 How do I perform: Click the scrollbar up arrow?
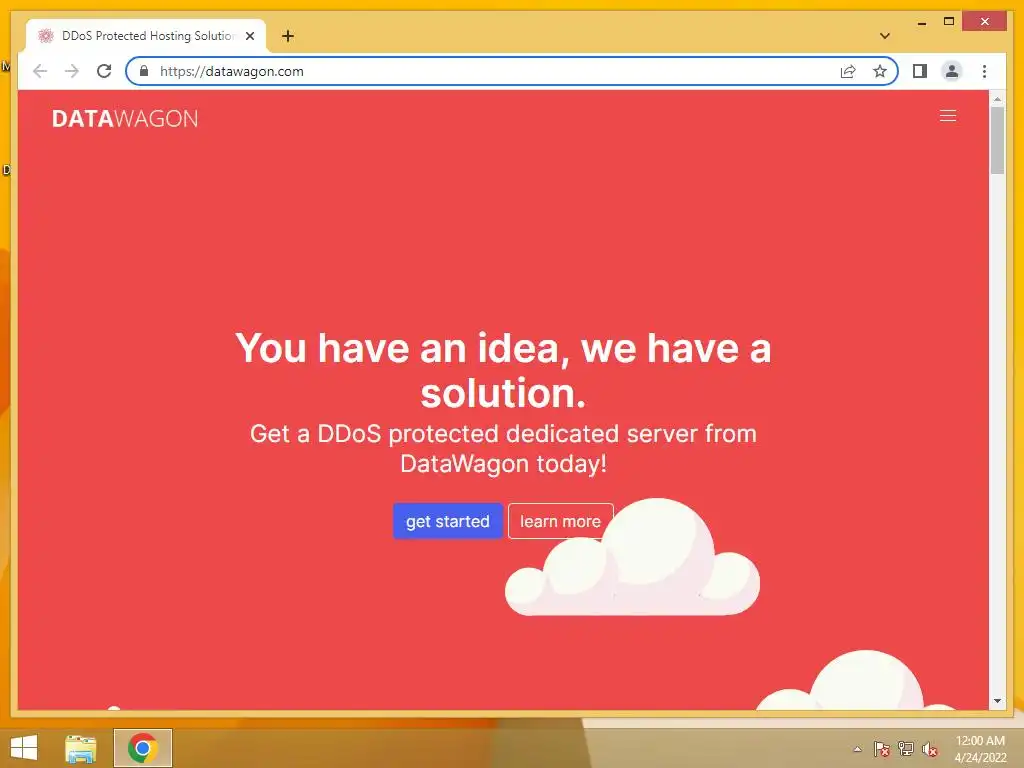(997, 99)
